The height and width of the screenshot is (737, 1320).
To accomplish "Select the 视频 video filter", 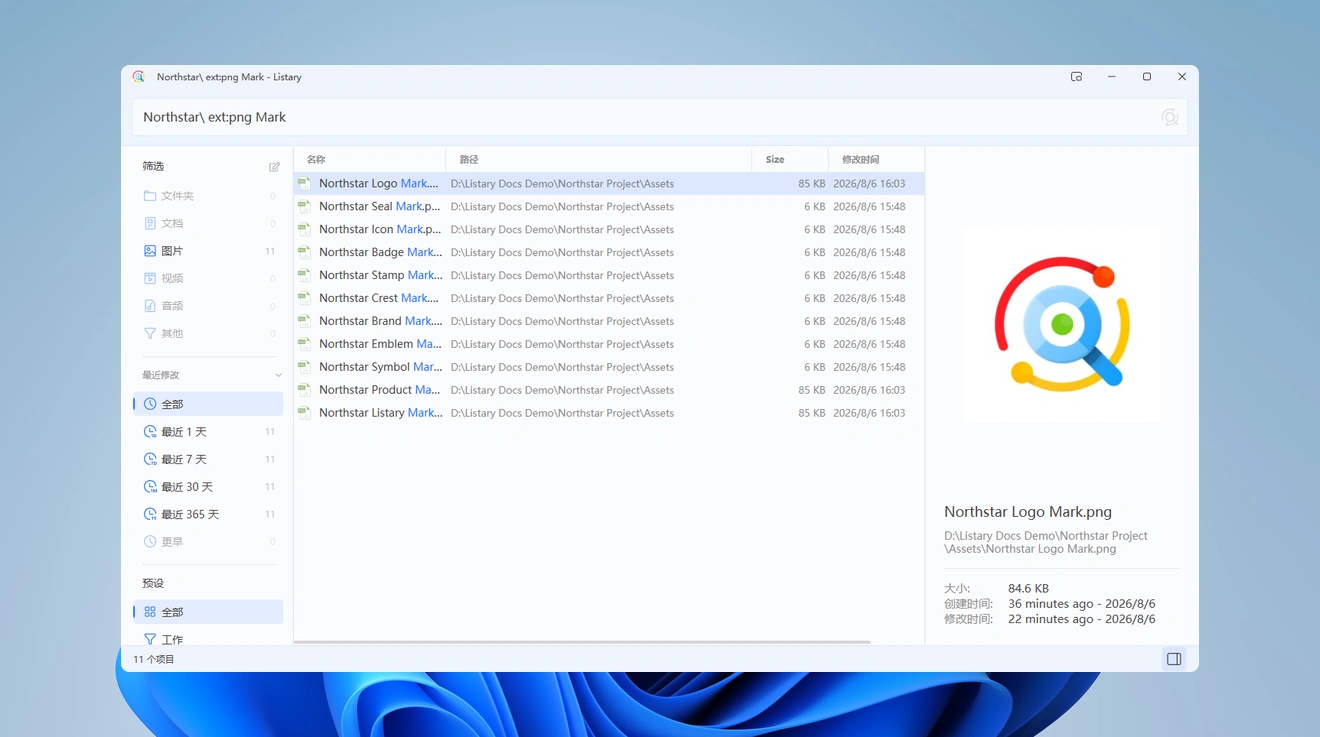I will (208, 278).
